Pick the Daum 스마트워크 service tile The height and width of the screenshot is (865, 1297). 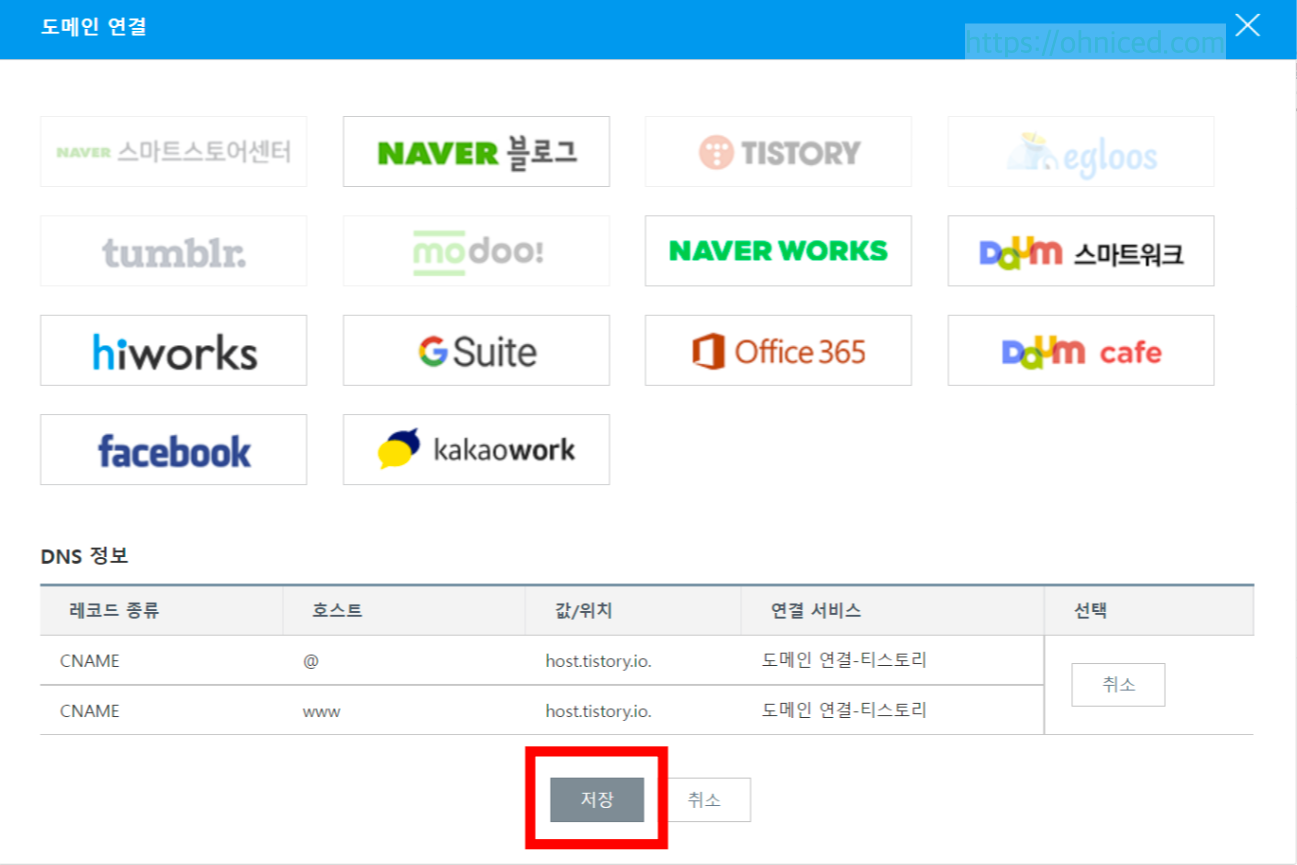click(x=1081, y=251)
